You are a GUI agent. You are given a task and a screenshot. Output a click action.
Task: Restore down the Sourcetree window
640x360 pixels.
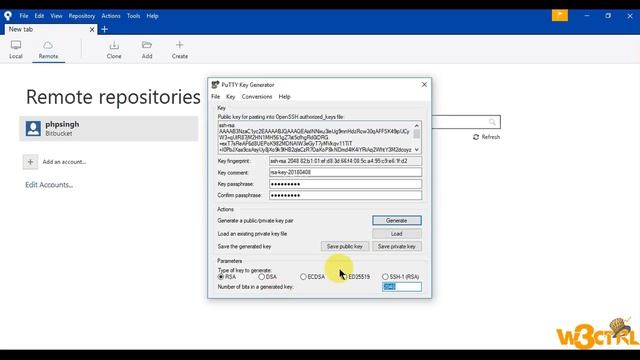[x=608, y=16]
